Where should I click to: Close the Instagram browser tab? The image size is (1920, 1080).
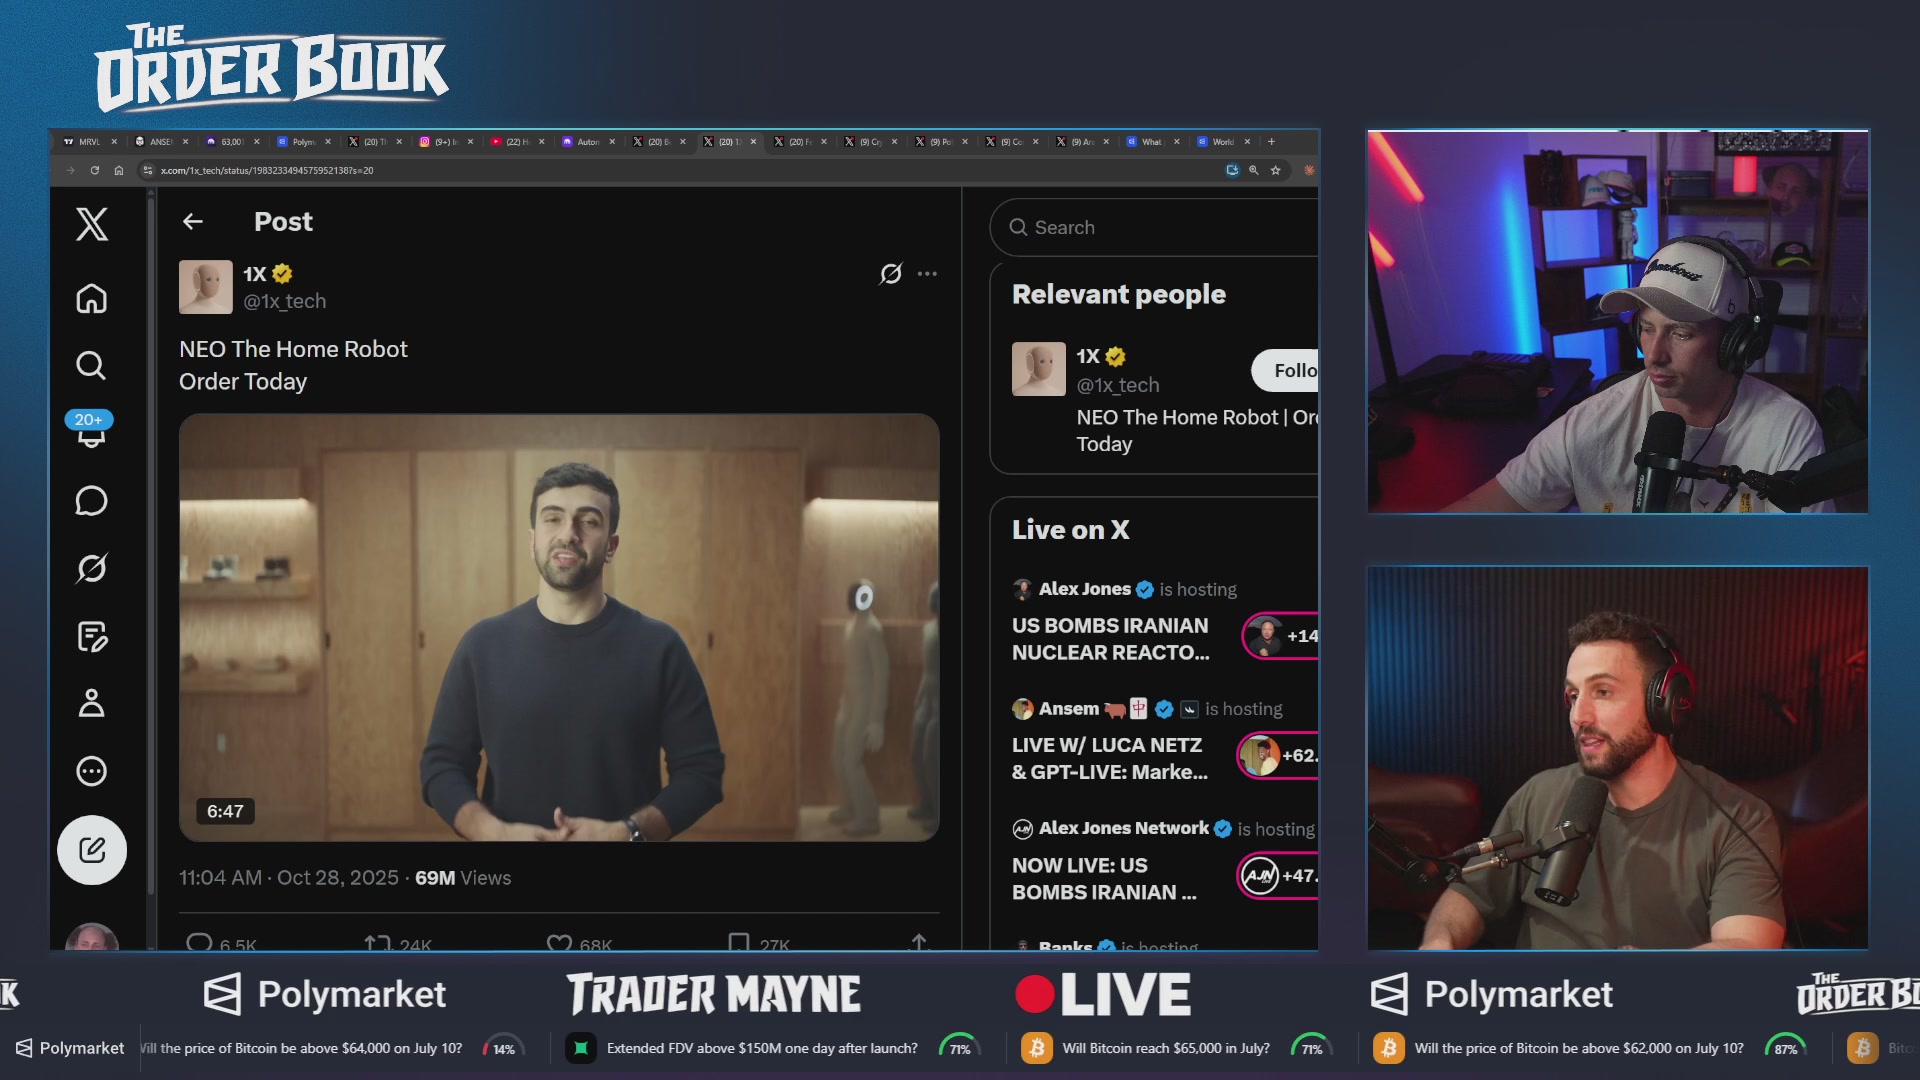[x=470, y=141]
